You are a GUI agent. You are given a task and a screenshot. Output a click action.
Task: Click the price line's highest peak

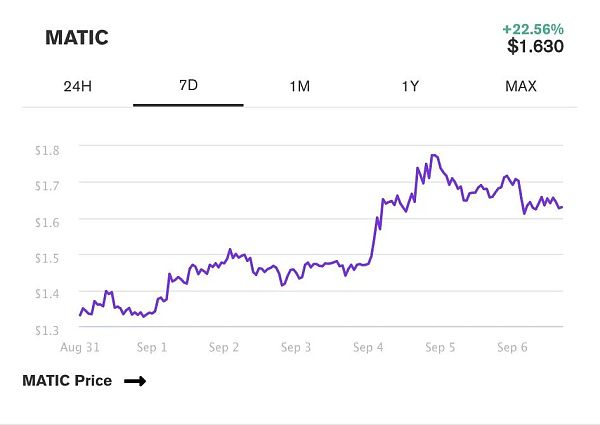pos(433,155)
